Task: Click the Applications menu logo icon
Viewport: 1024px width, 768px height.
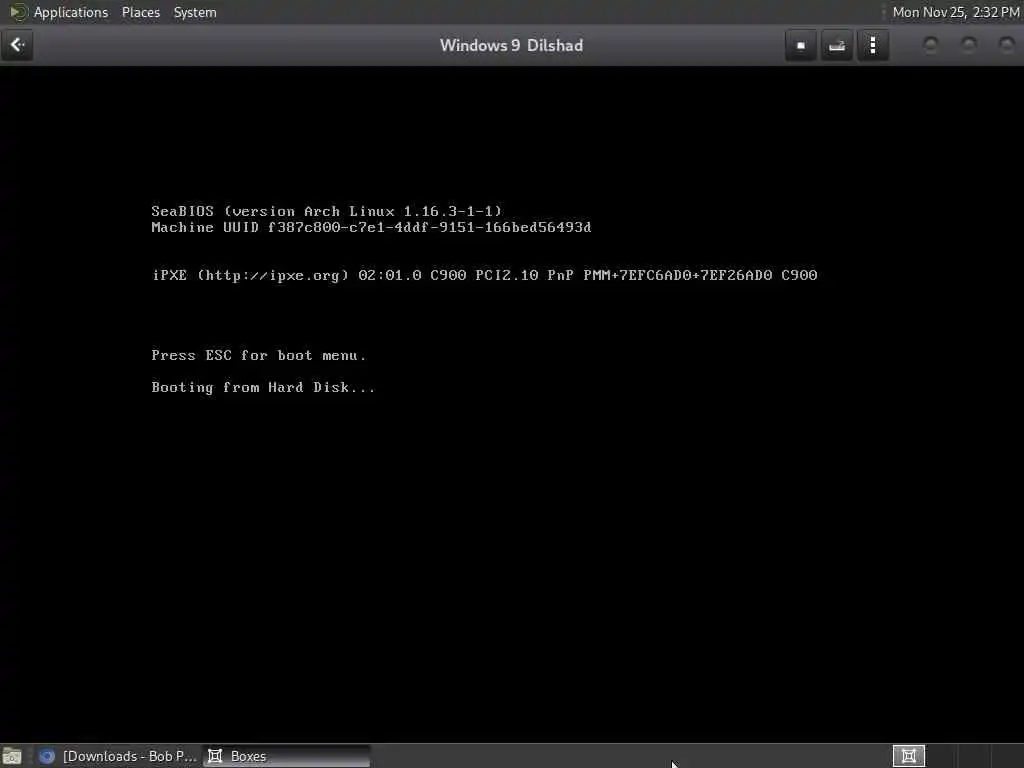Action: tap(18, 12)
